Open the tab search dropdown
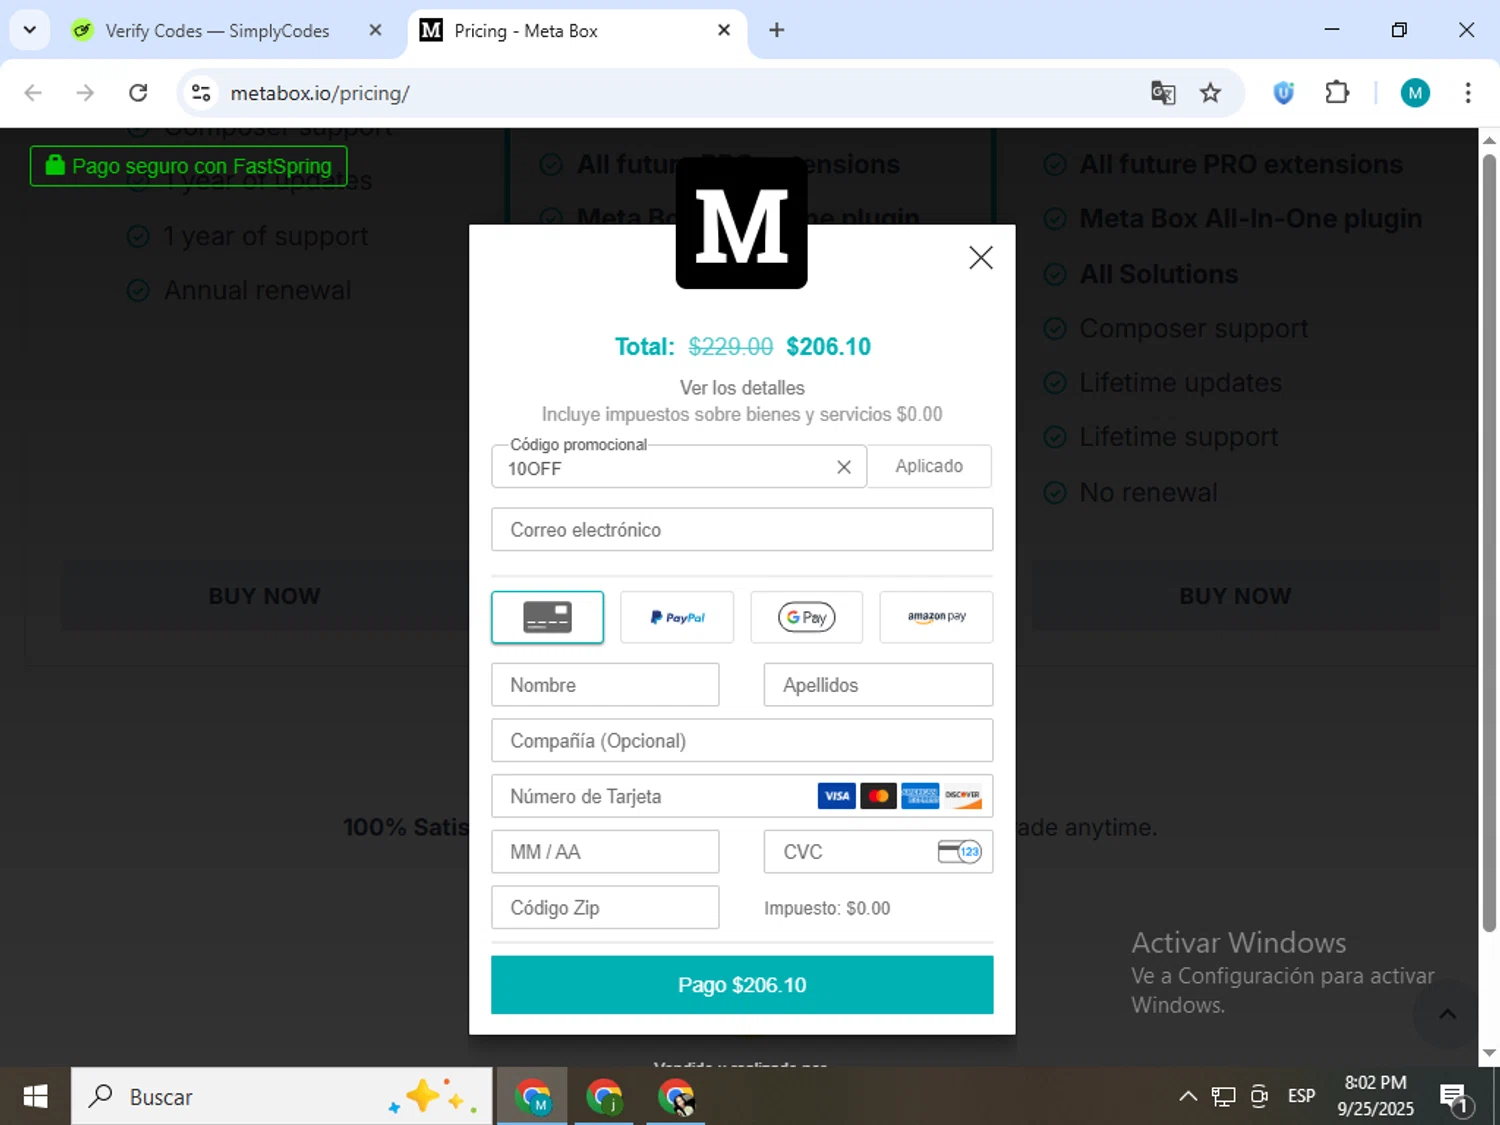Screen dimensions: 1500x1125 click(30, 30)
